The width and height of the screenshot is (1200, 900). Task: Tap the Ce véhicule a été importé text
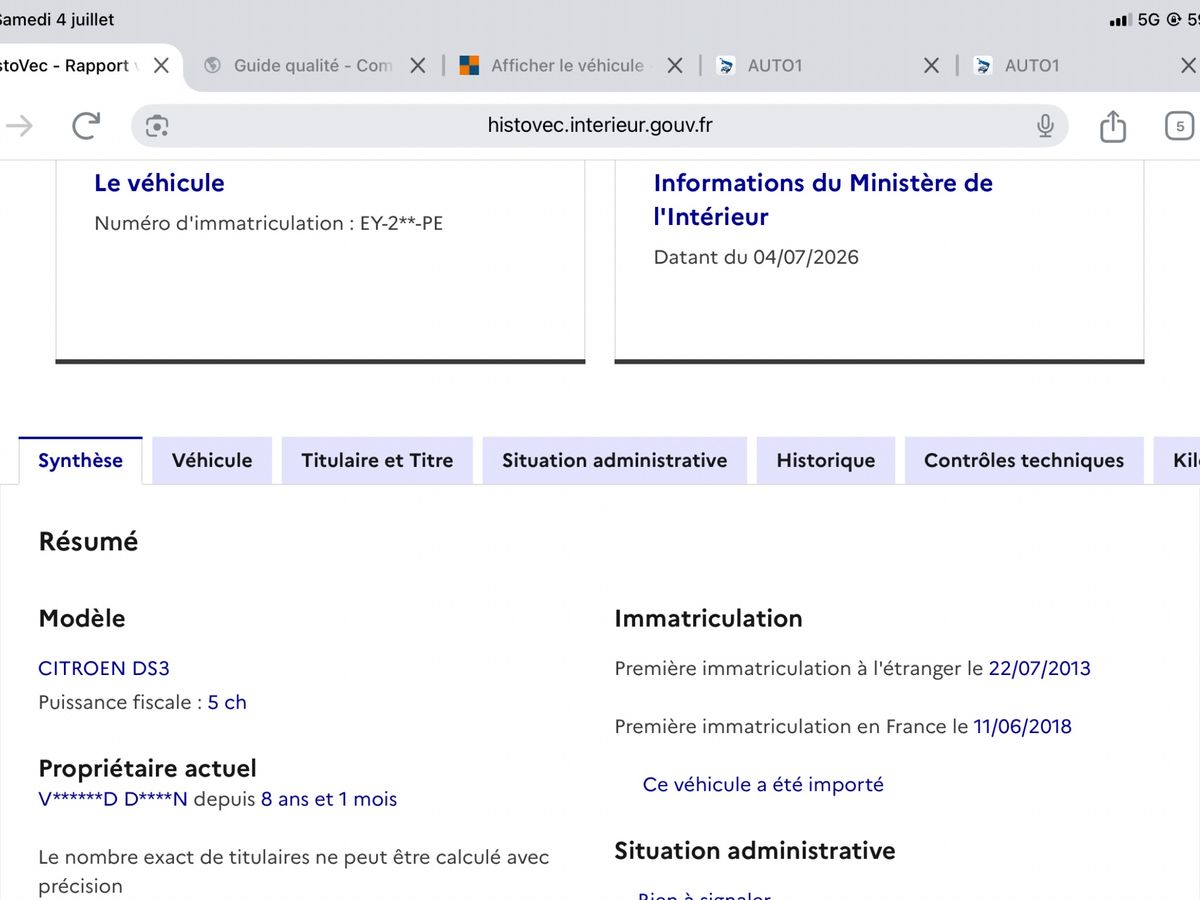tap(763, 785)
